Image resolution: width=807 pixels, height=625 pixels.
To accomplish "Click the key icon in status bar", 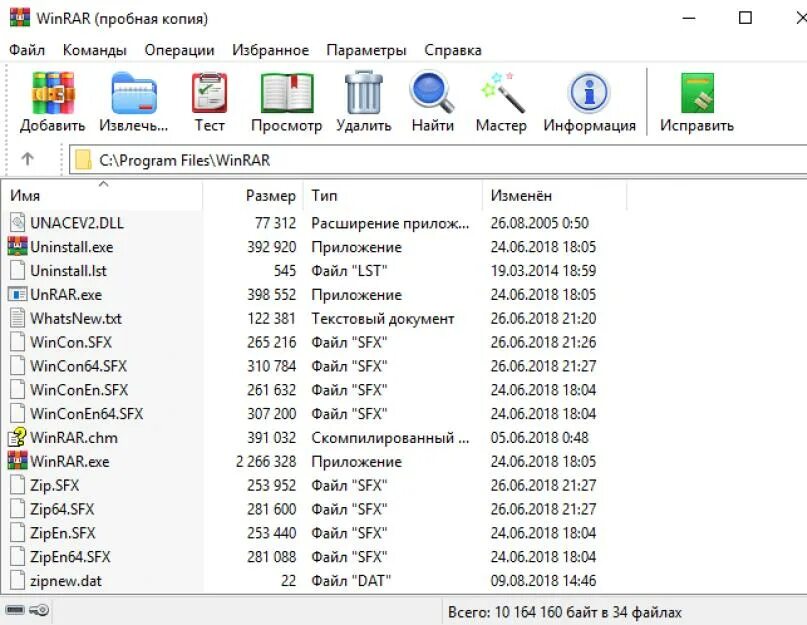I will click(x=39, y=610).
